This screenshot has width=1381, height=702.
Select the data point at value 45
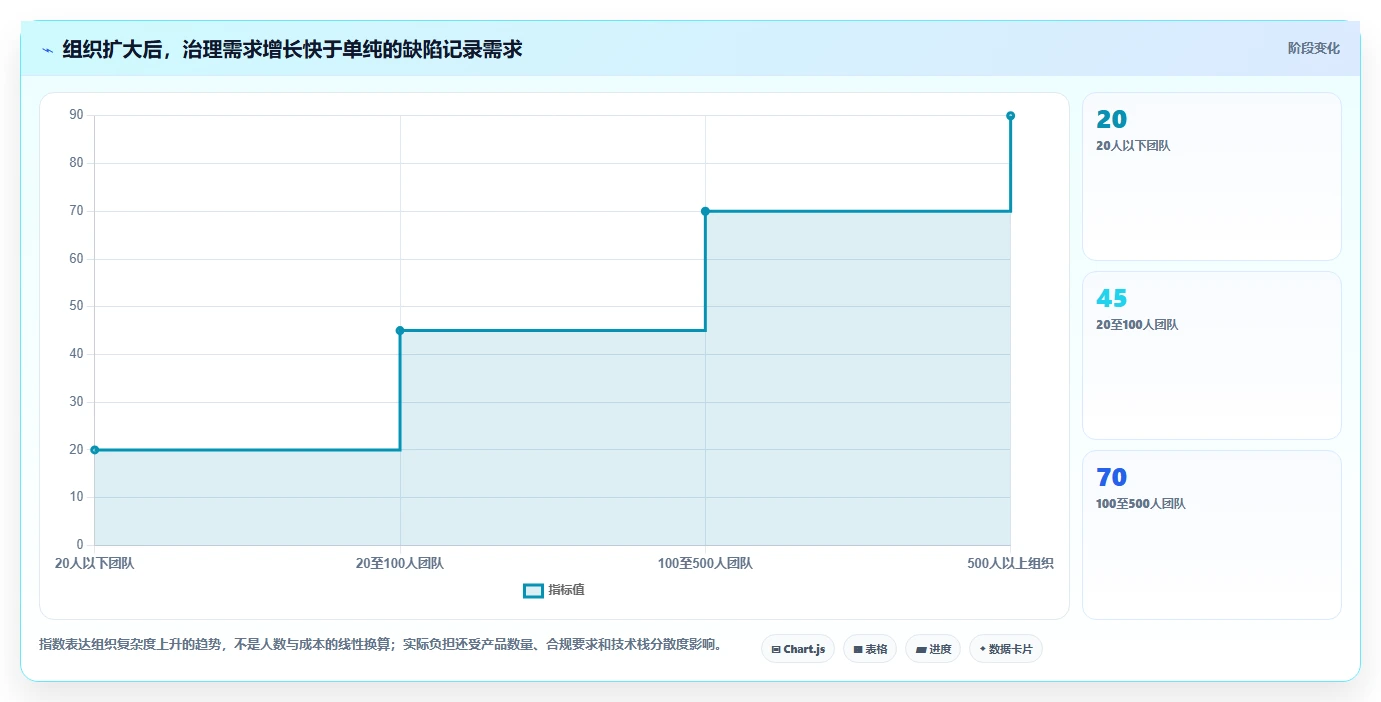[400, 330]
